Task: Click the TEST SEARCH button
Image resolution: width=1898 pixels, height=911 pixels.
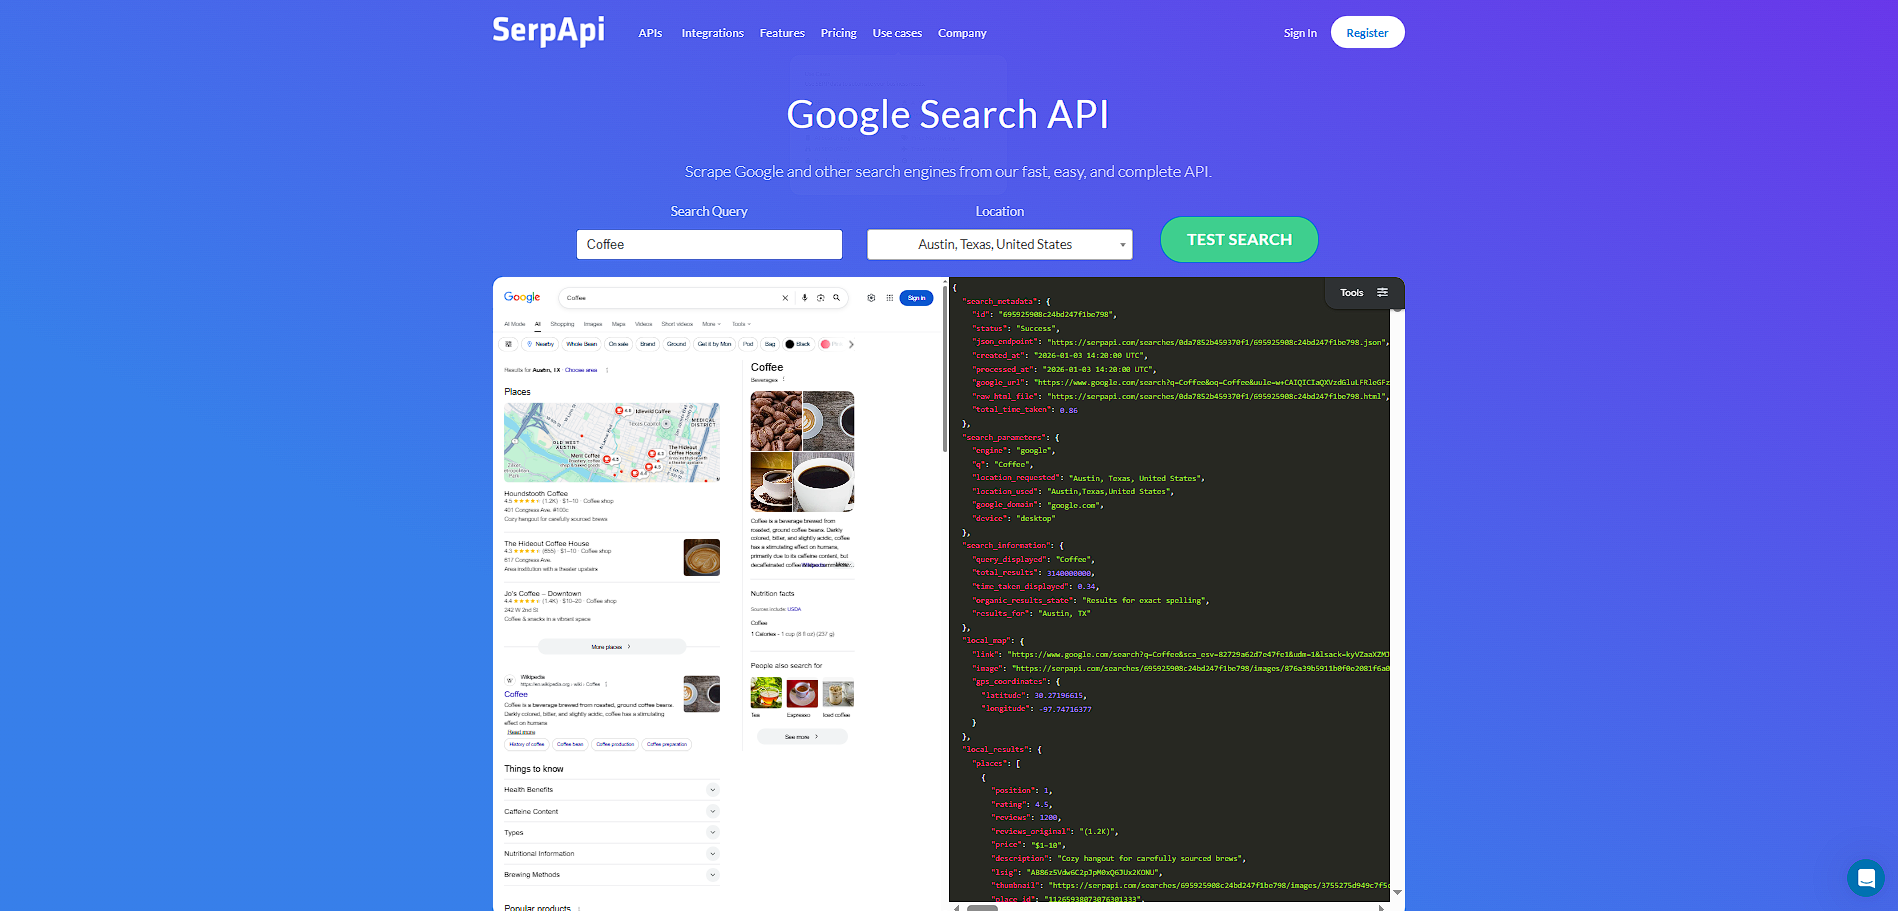Action: point(1239,240)
